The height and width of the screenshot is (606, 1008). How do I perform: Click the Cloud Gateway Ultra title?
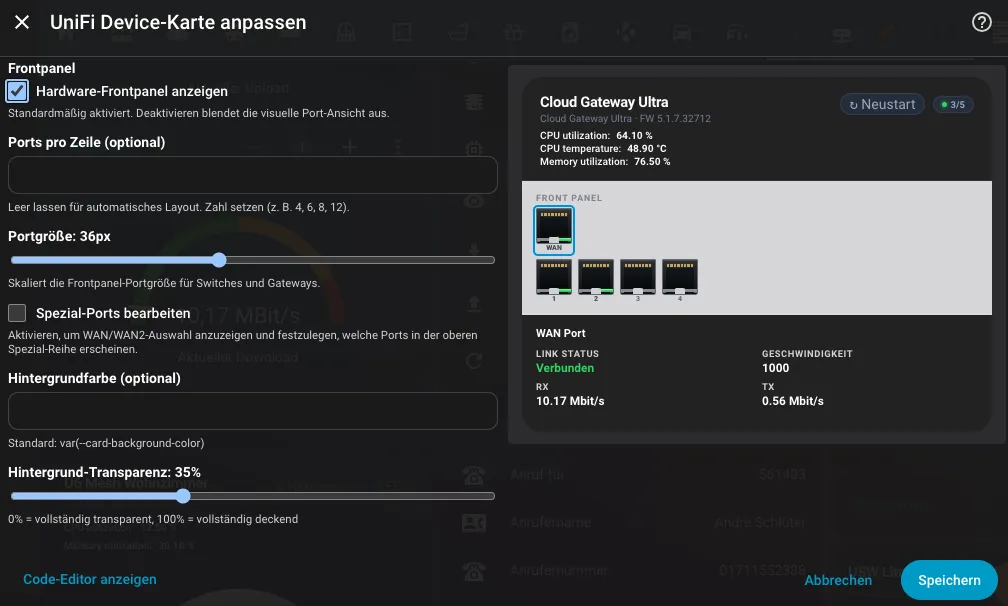[604, 102]
